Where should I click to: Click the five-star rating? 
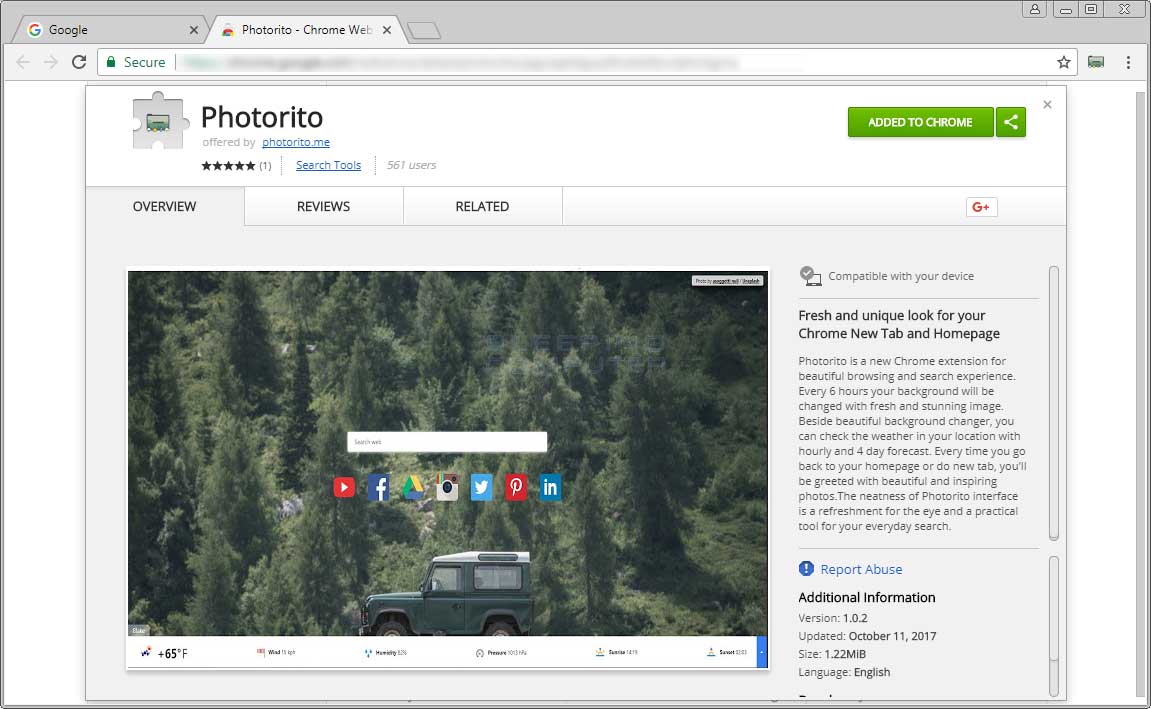tap(228, 166)
